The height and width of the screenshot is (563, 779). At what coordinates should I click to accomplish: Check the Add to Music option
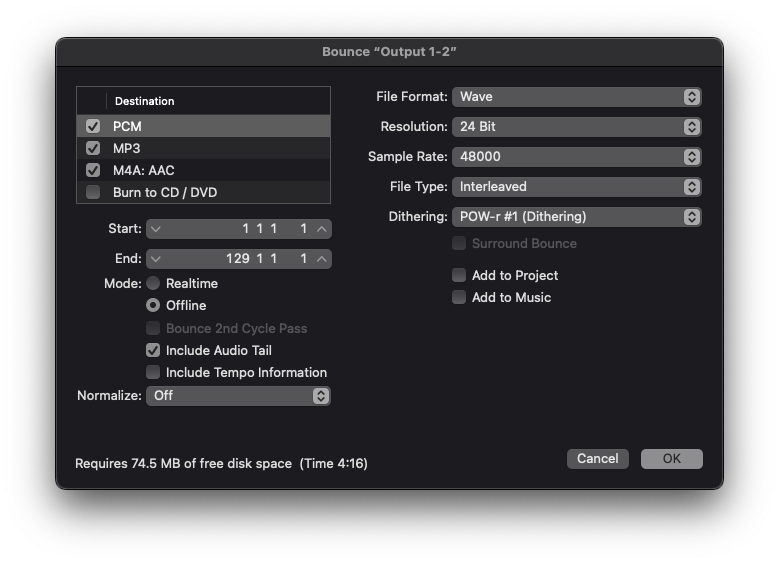459,298
